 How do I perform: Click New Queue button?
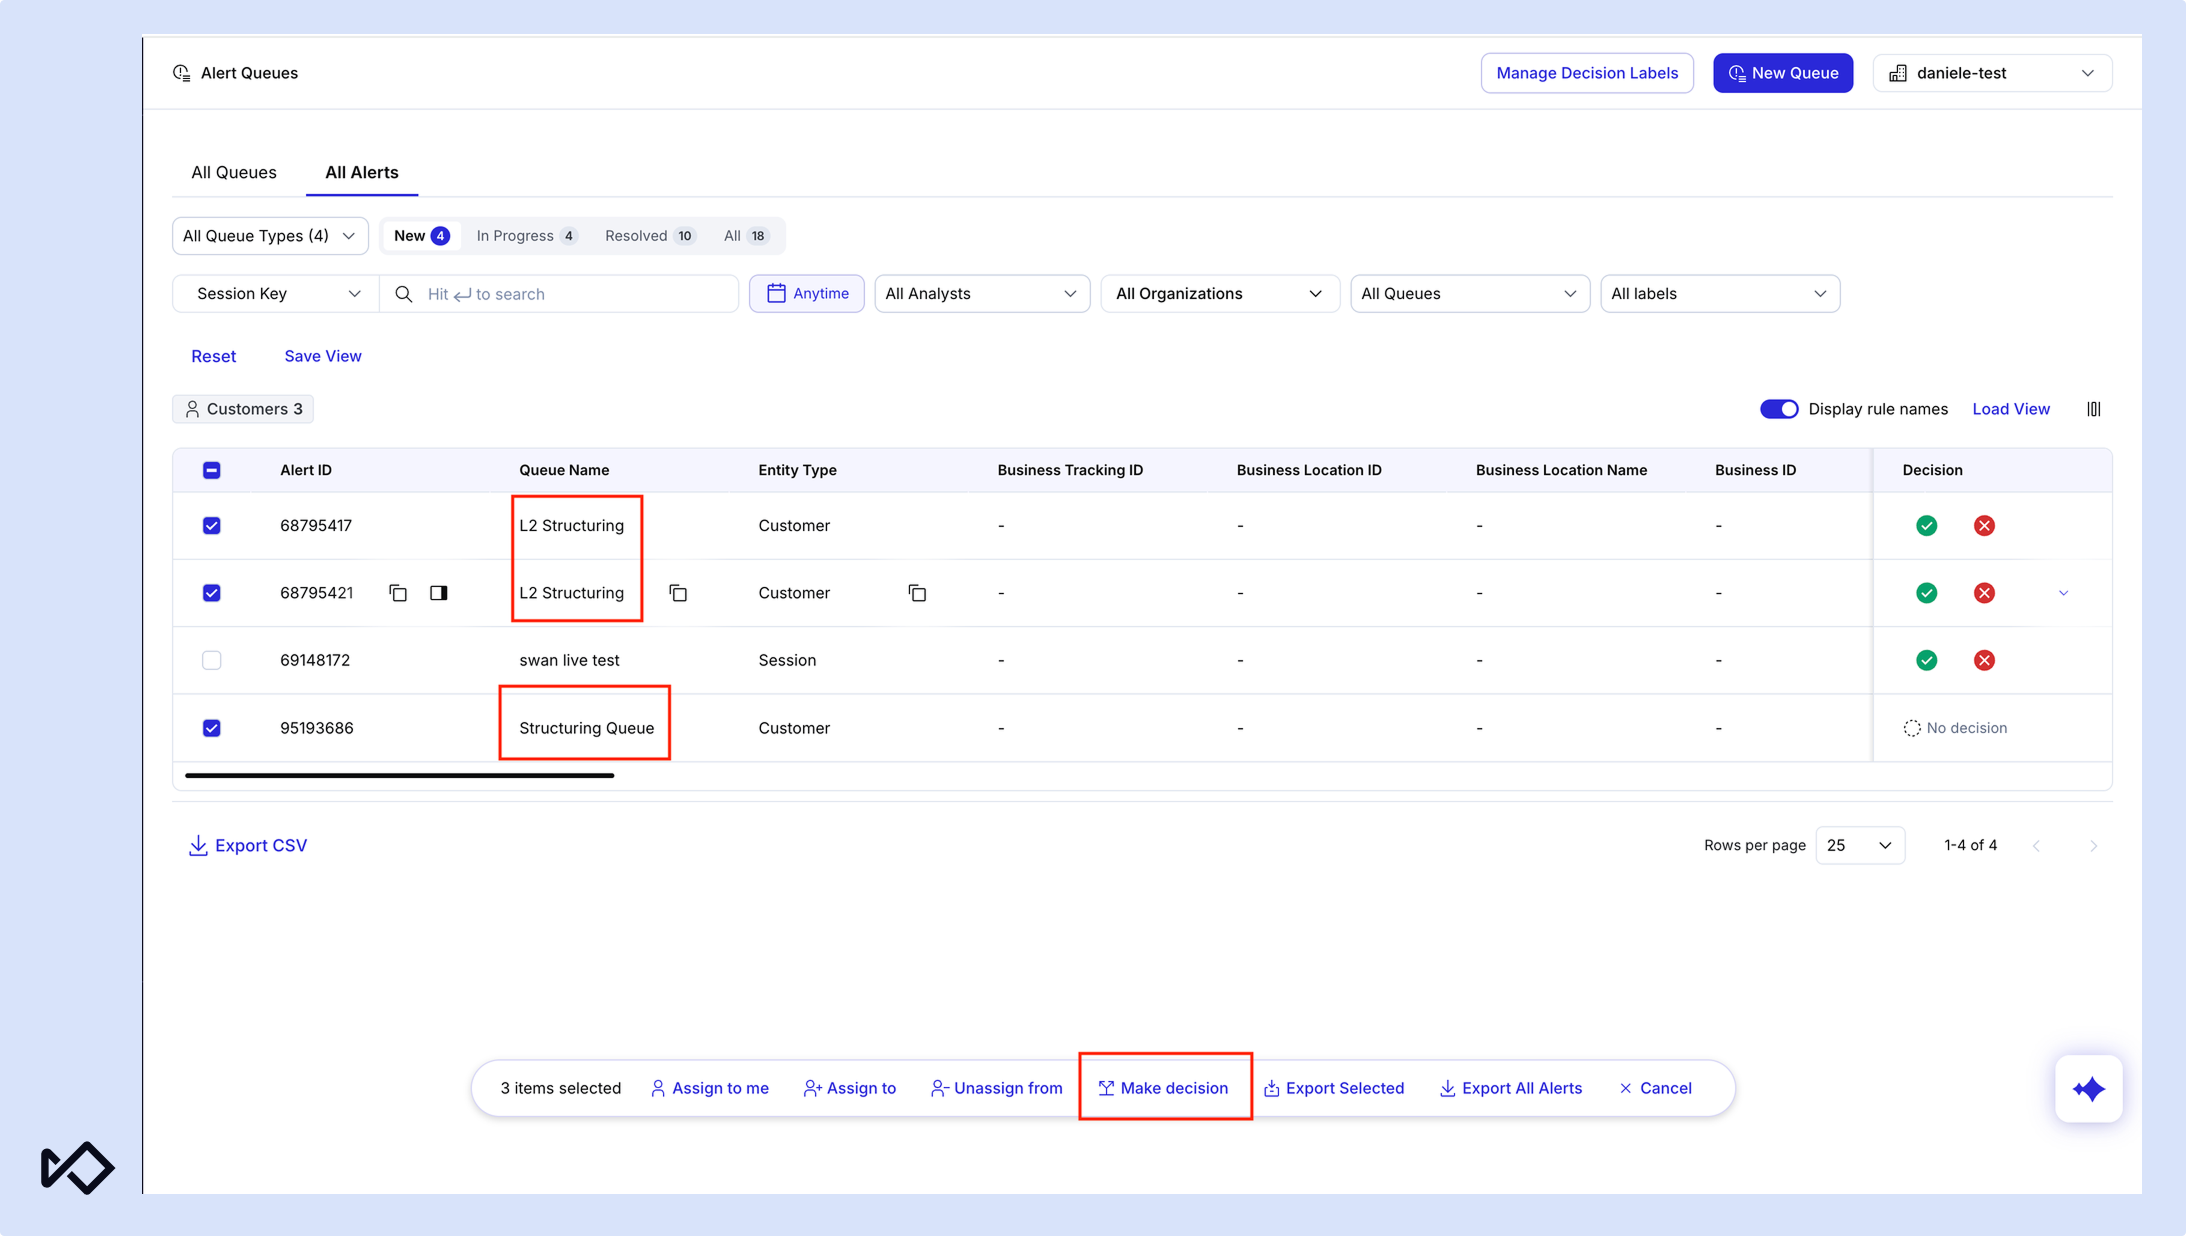[1783, 73]
